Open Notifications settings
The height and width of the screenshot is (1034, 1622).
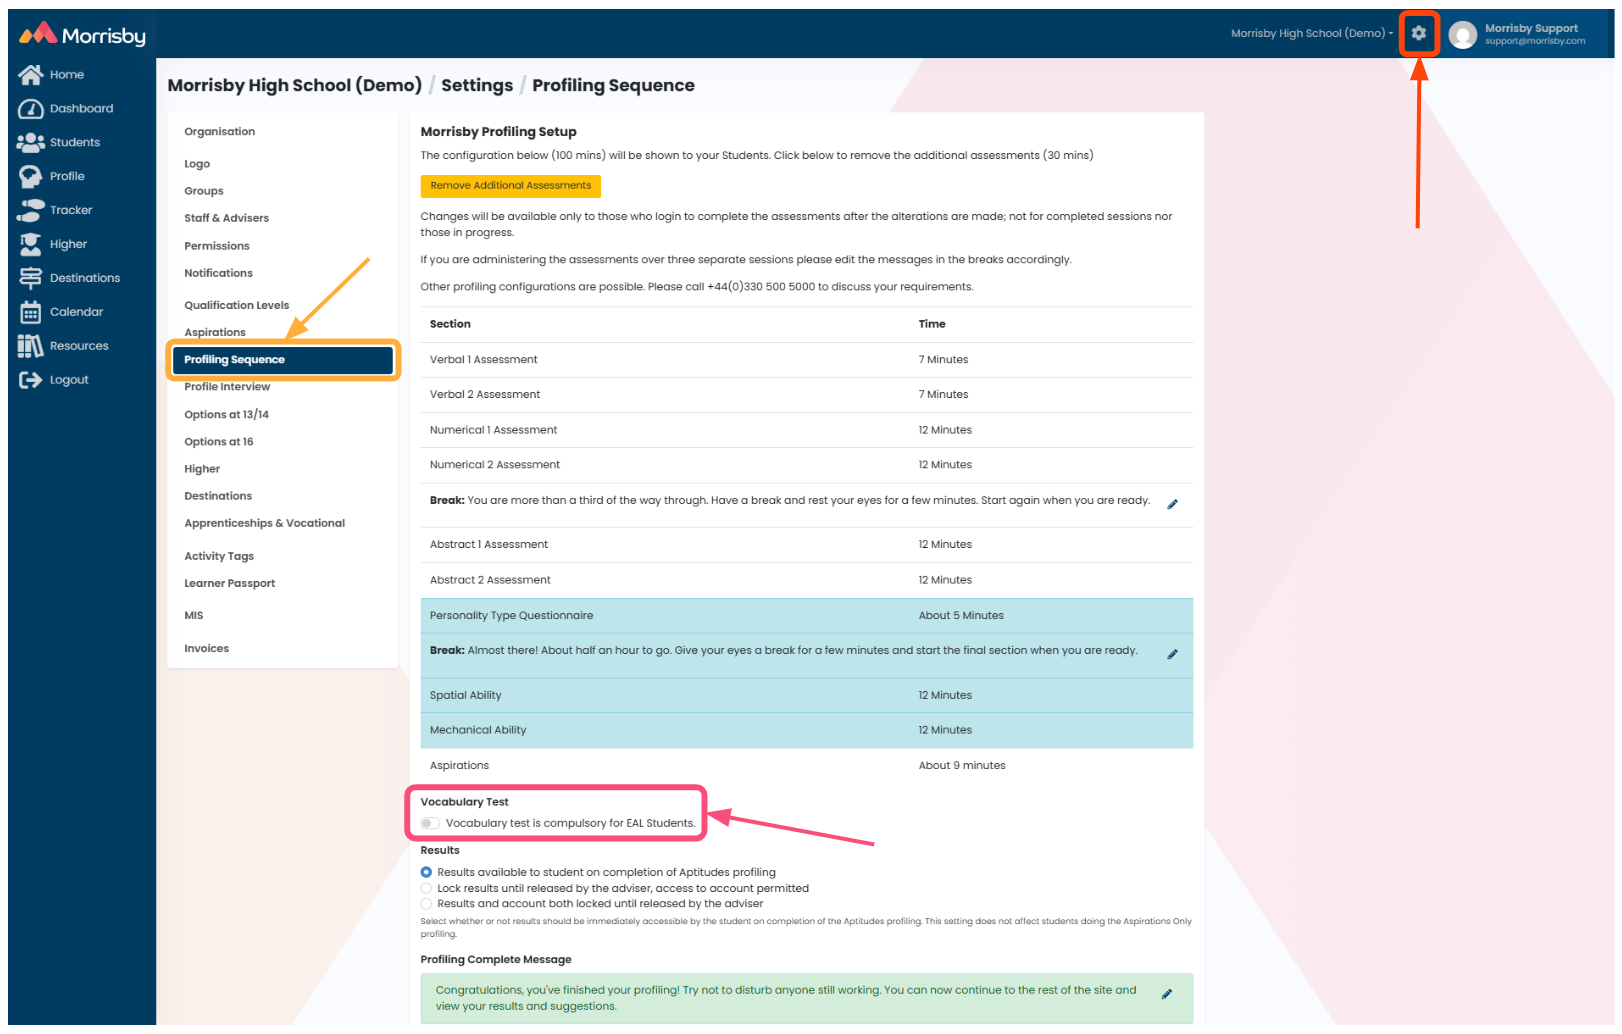218,273
